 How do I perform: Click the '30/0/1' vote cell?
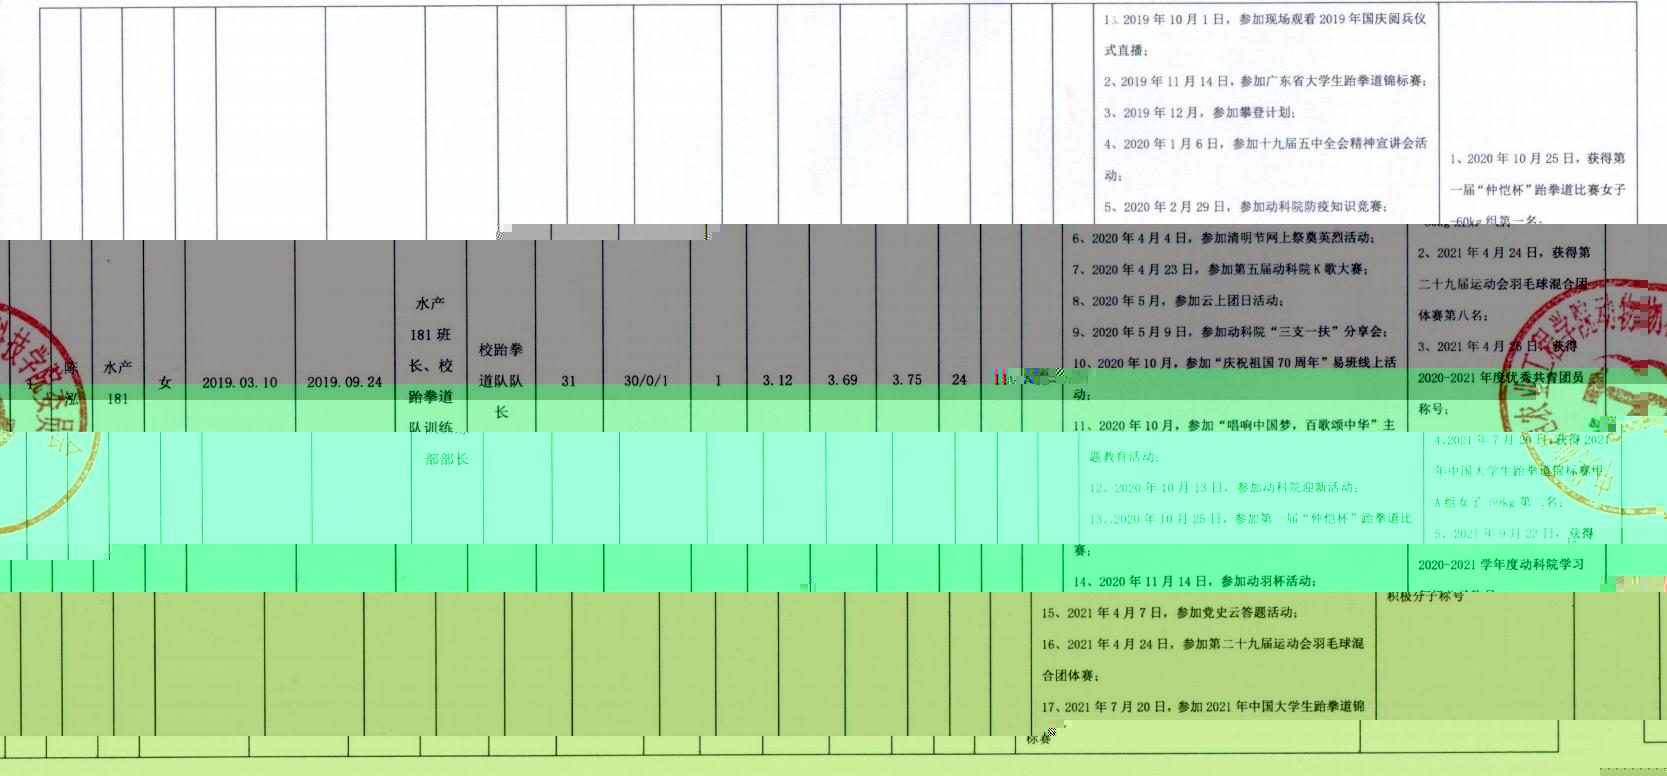click(x=646, y=381)
